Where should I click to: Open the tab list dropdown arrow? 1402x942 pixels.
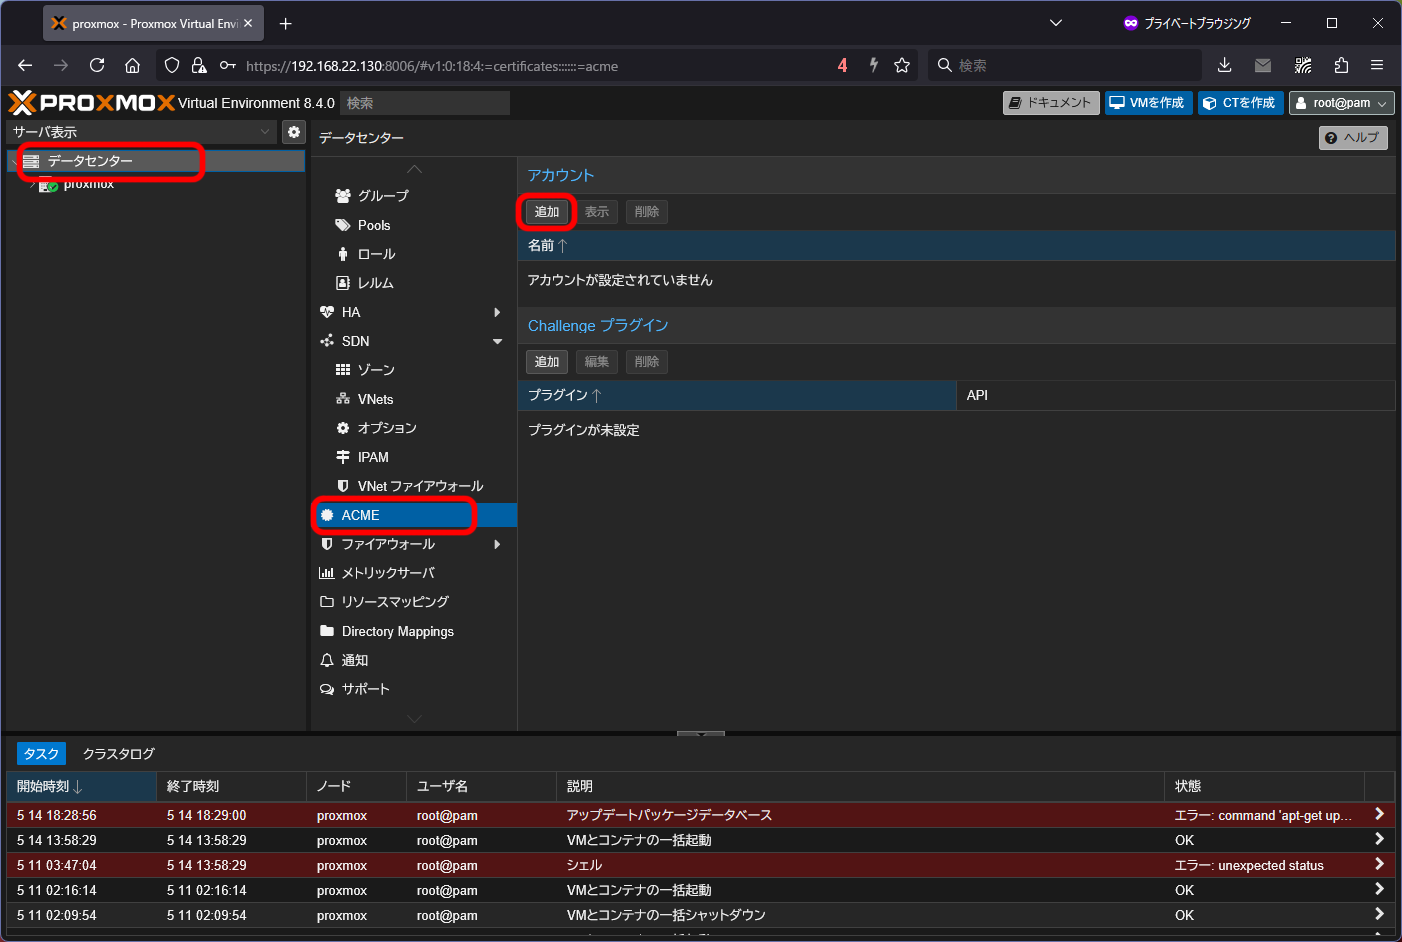(x=1056, y=23)
